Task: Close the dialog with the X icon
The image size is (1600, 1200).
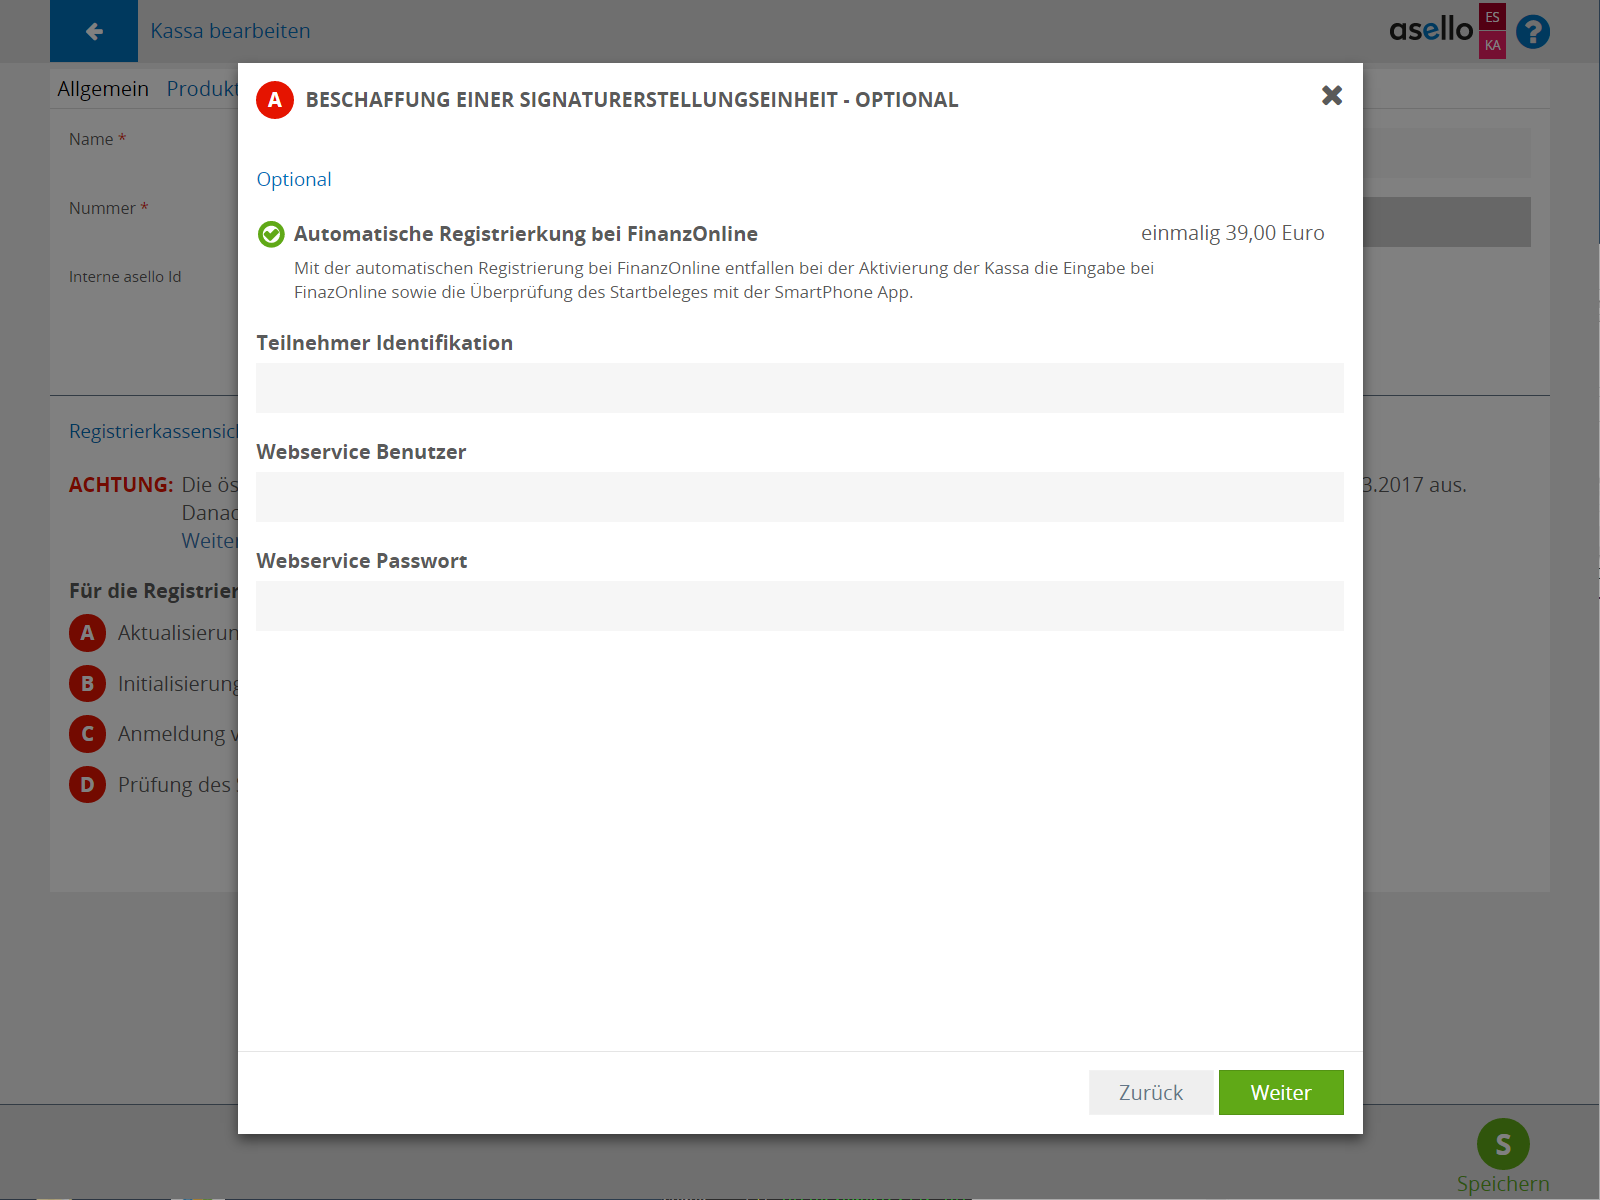Action: click(x=1331, y=95)
